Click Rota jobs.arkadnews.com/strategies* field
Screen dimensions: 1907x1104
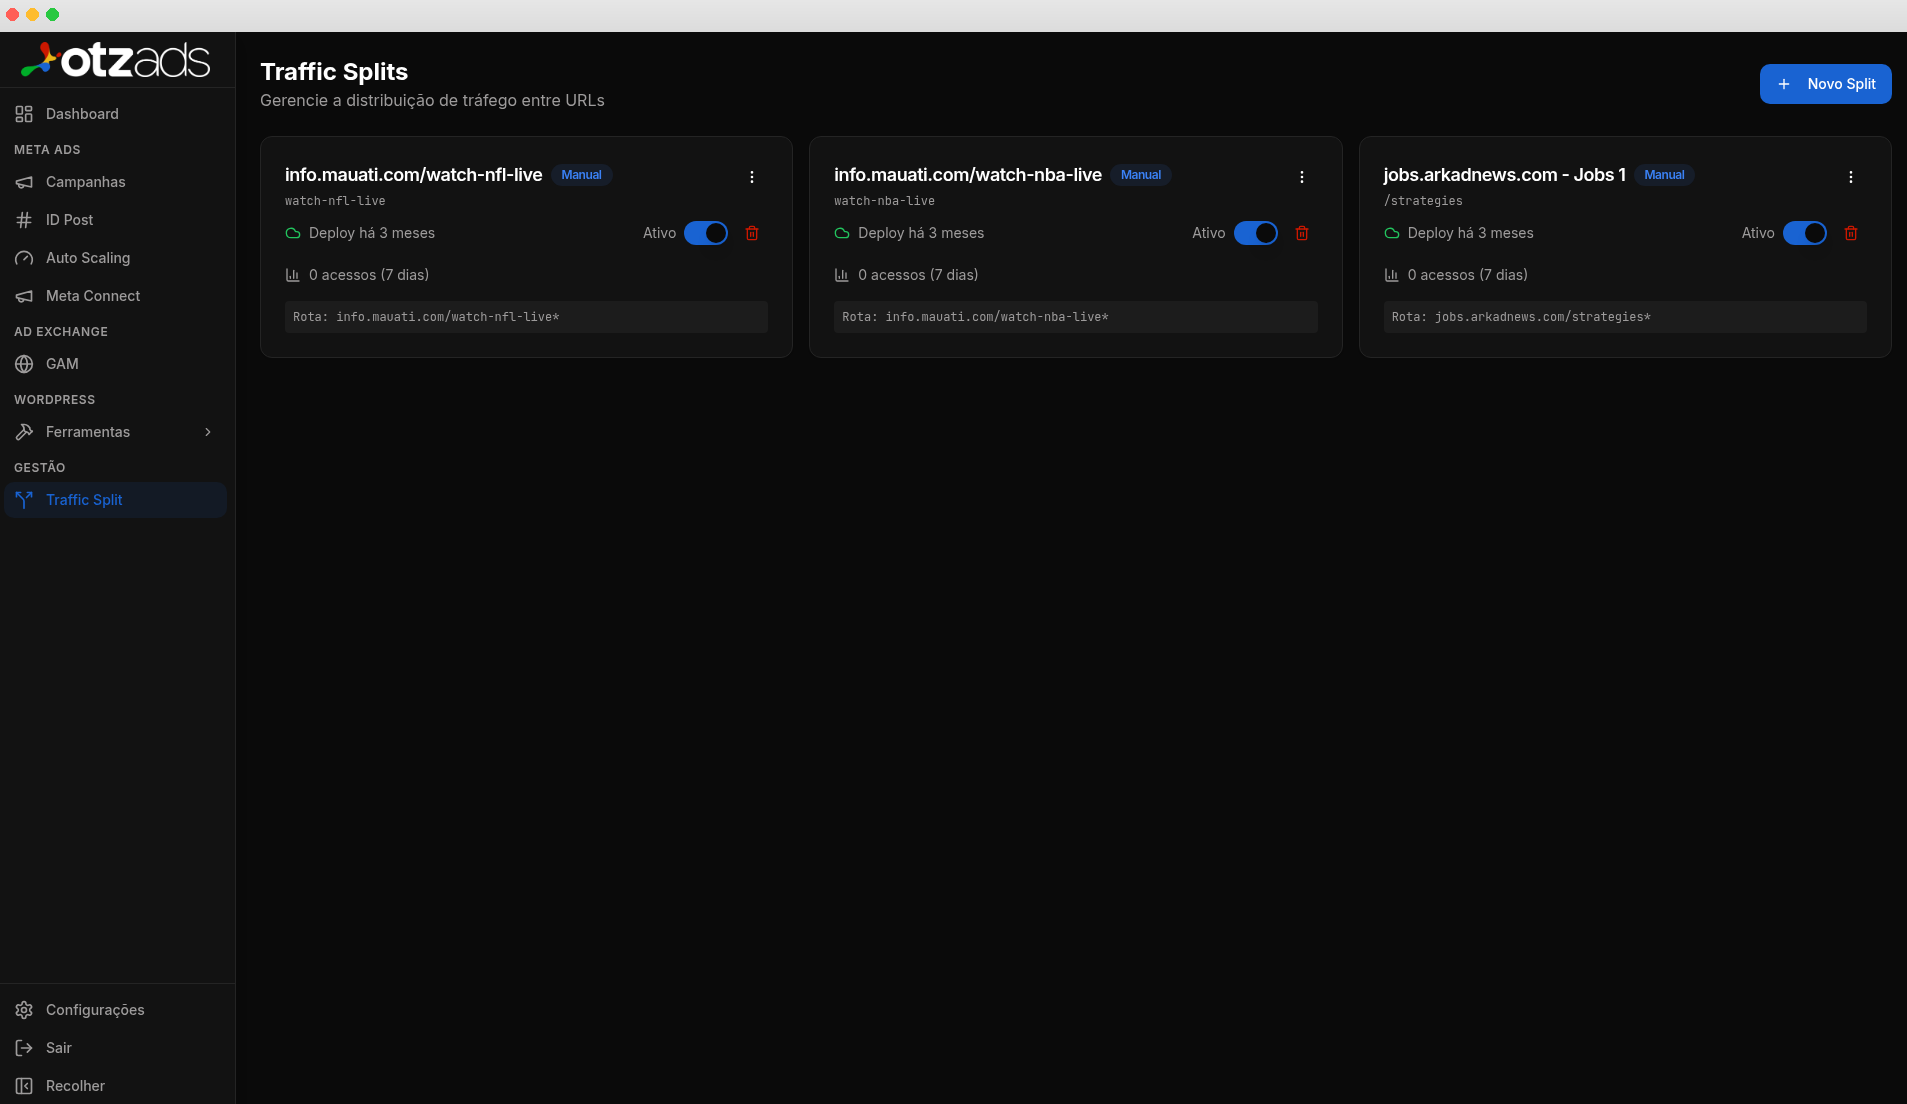coord(1625,317)
